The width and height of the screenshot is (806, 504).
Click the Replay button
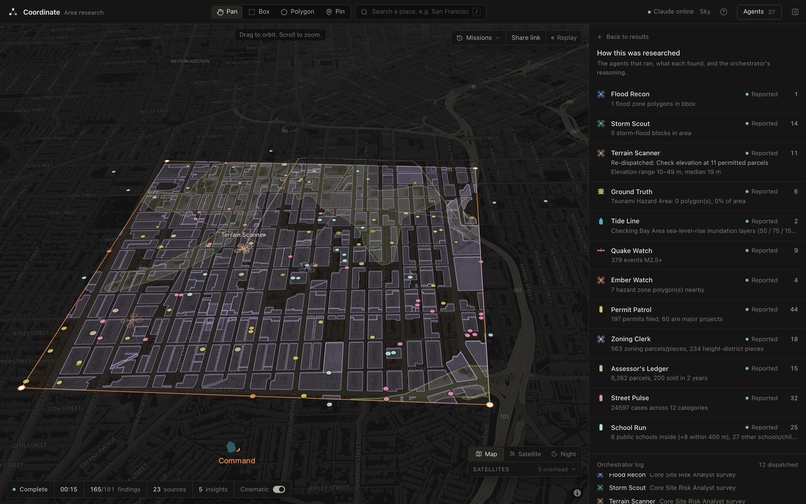click(564, 38)
